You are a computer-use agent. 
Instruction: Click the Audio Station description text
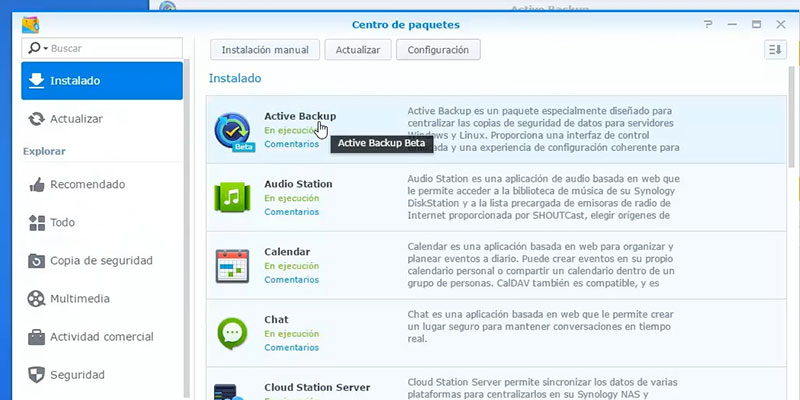pyautogui.click(x=543, y=197)
